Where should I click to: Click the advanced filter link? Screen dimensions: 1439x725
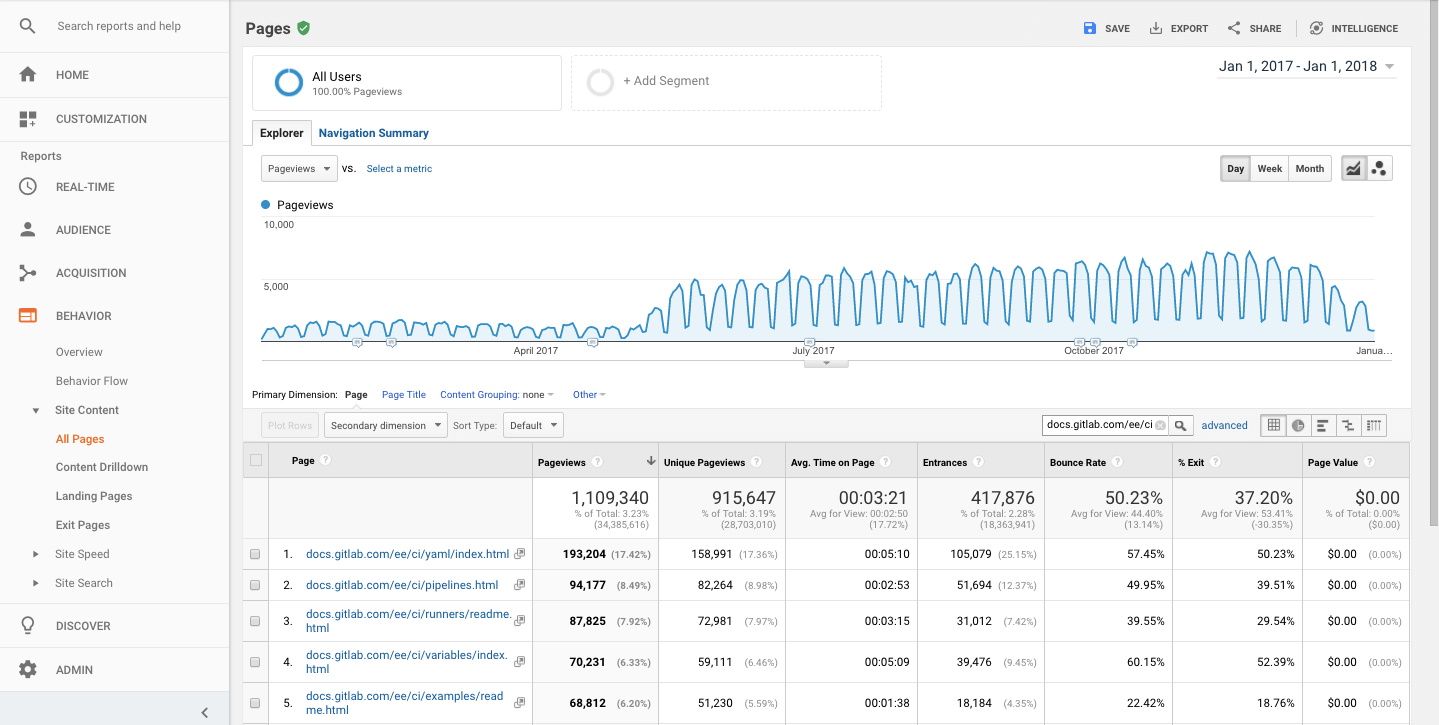[x=1224, y=425]
